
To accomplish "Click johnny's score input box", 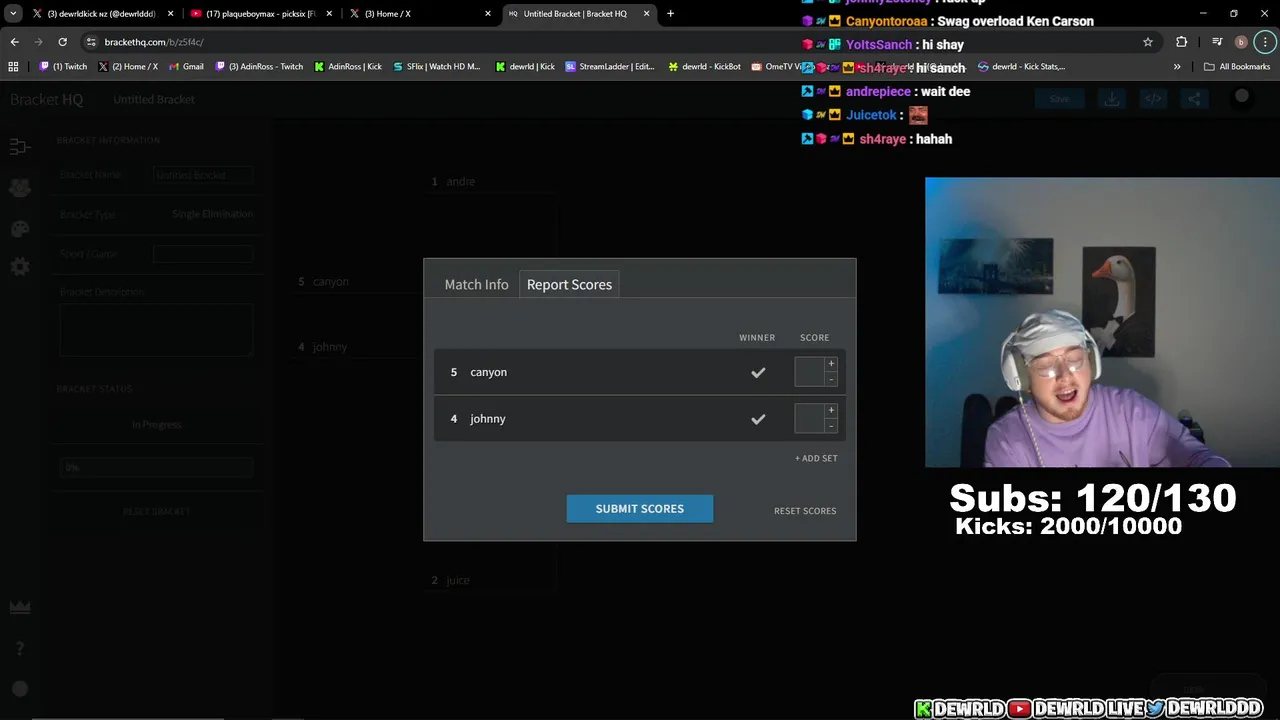I will [809, 419].
